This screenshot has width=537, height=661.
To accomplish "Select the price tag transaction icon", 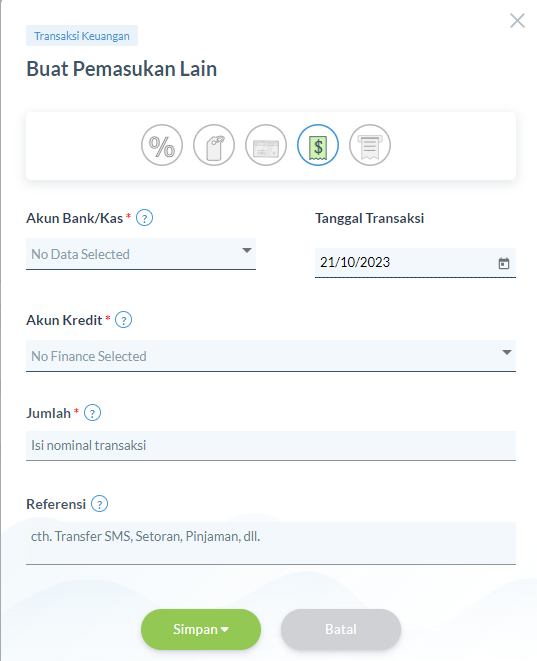I will 214,145.
